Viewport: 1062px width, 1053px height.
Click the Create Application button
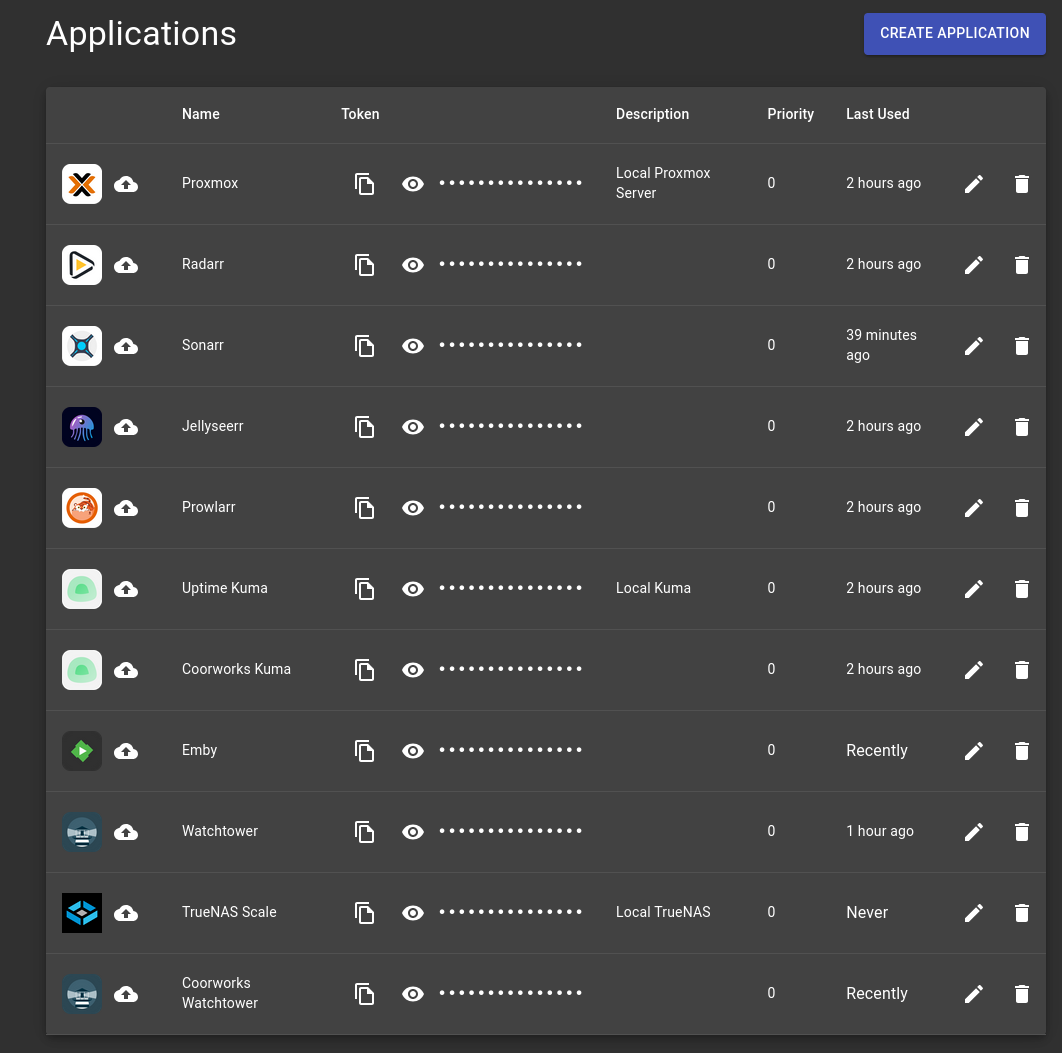click(954, 33)
